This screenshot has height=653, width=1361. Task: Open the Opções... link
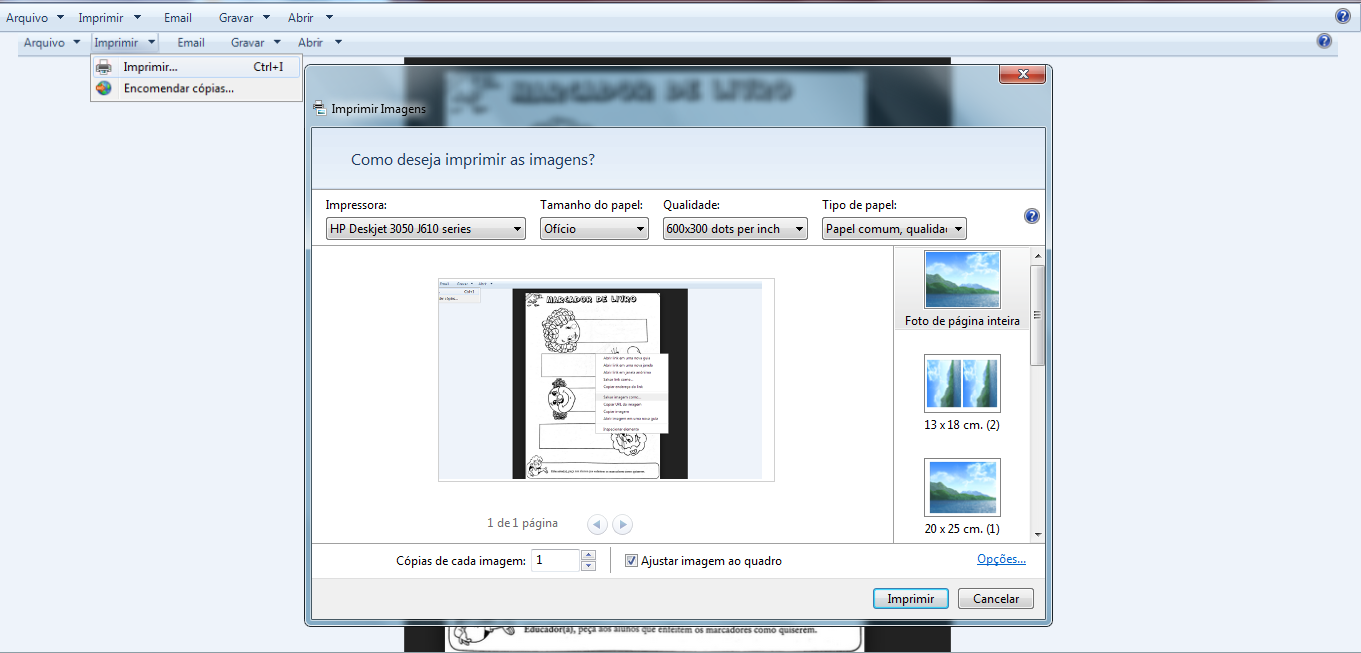click(x=1001, y=559)
